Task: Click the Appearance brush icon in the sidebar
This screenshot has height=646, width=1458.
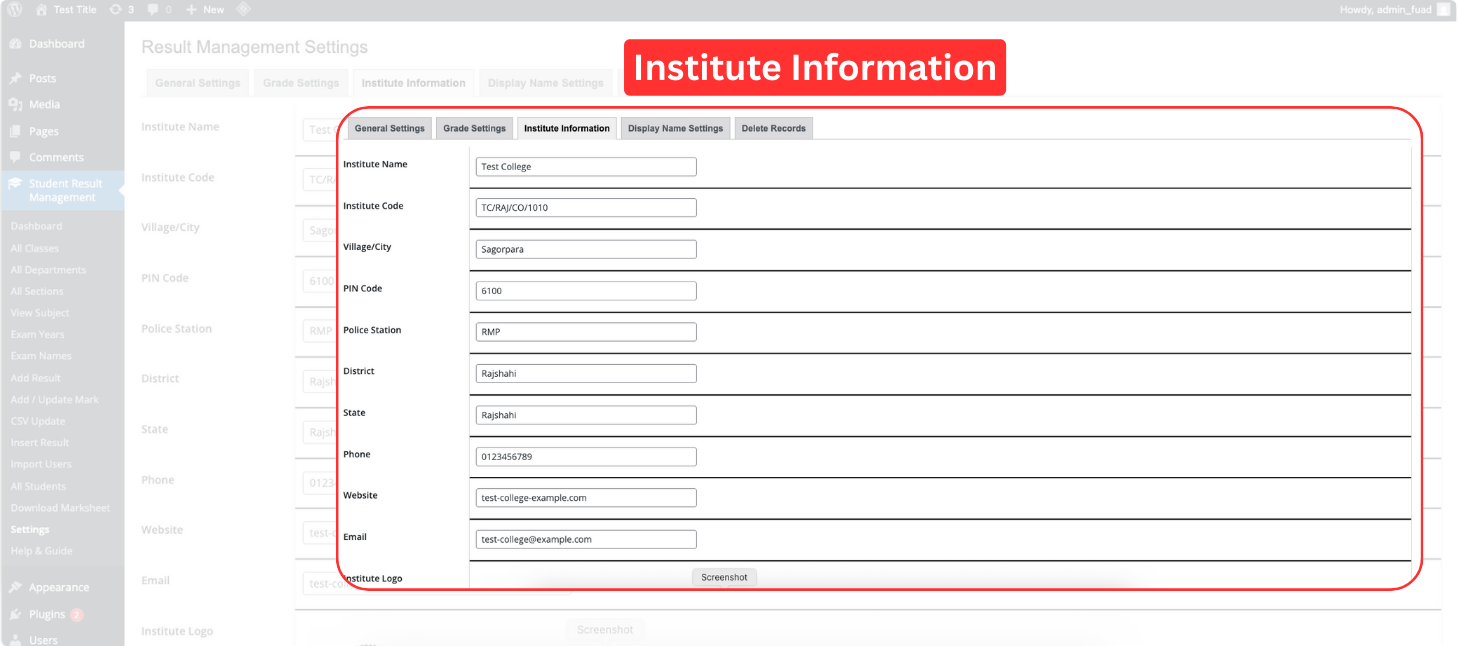Action: coord(15,587)
